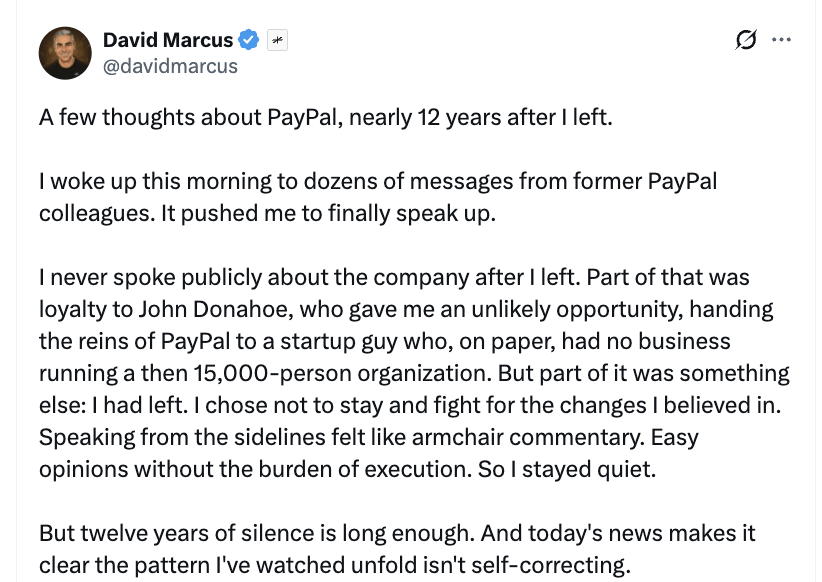Open the @davidmarcus handle link
This screenshot has width=822, height=582.
click(x=170, y=66)
